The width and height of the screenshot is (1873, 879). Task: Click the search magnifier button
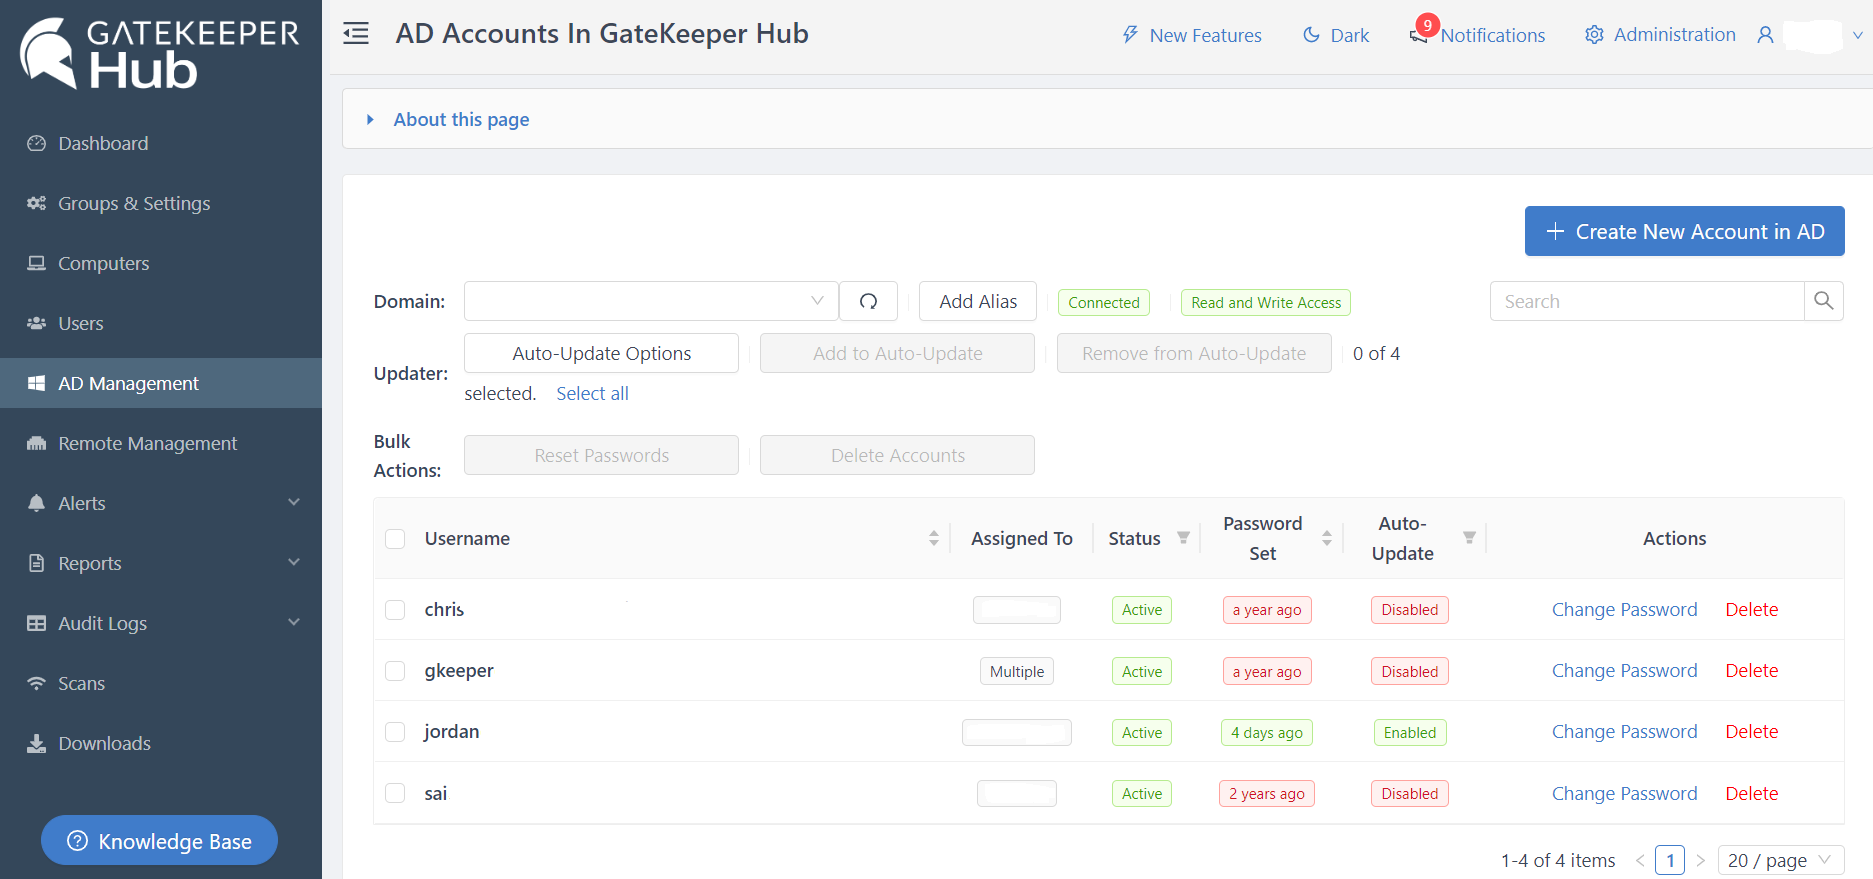coord(1823,301)
